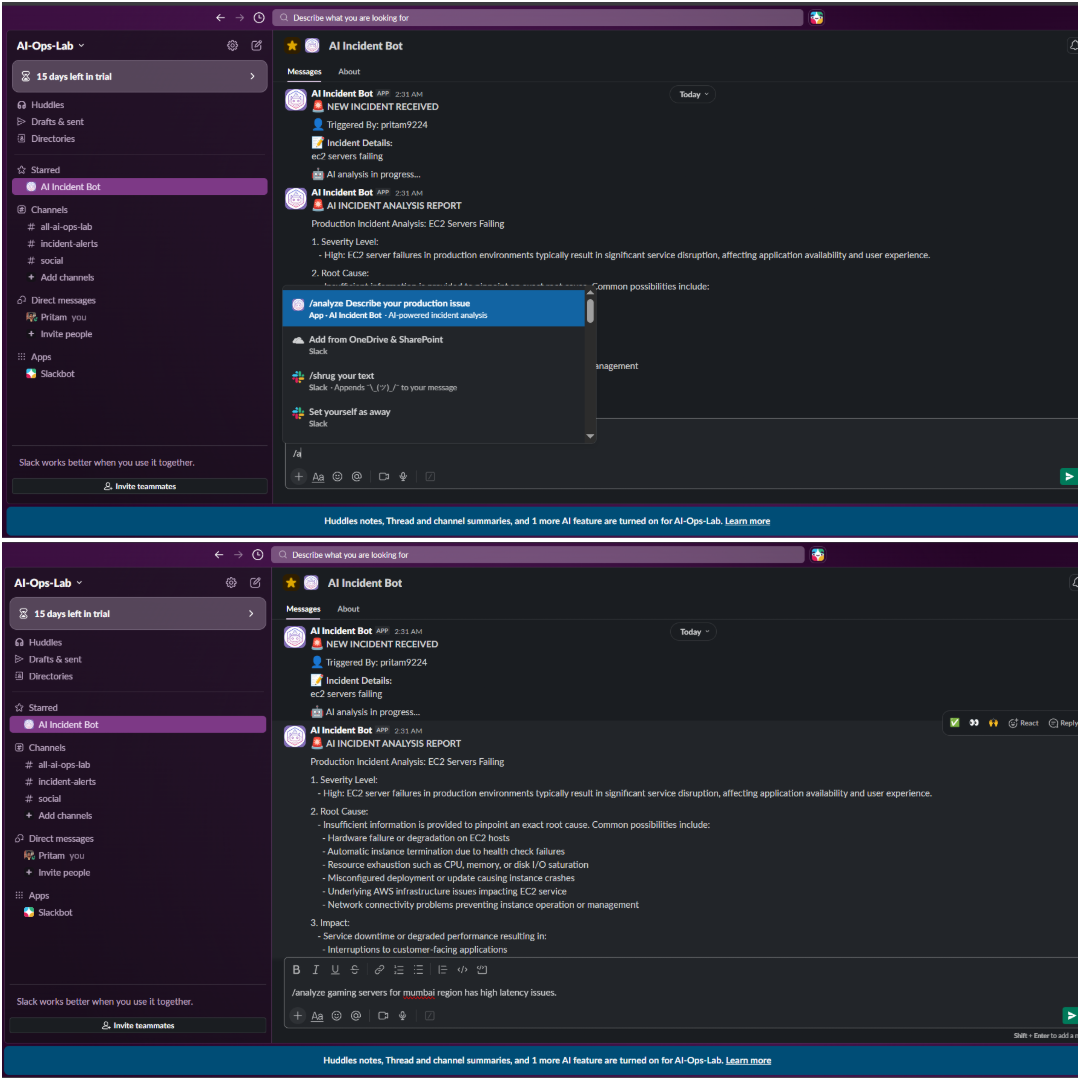Open the incident-alerts channel in lower window
Screen dimensions: 1080x1080
pos(66,782)
